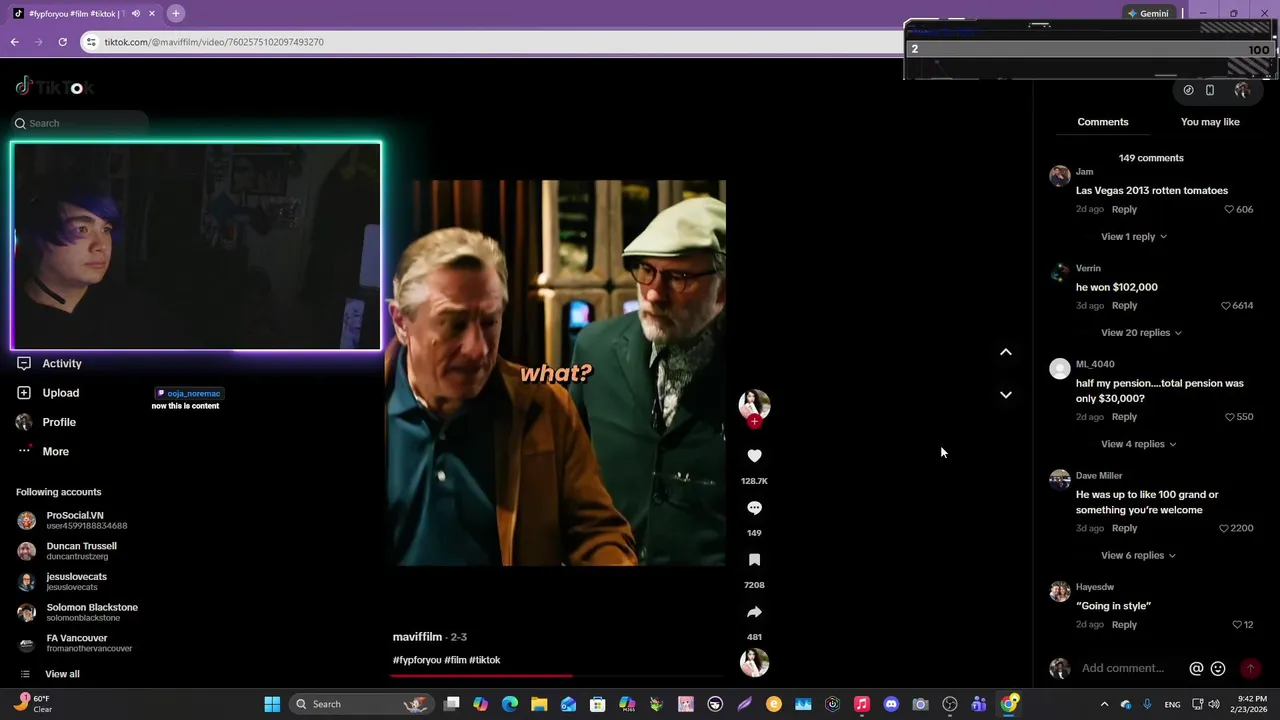Open the sound disc avatar below the share icon
Viewport: 1280px width, 720px height.
pos(754,662)
